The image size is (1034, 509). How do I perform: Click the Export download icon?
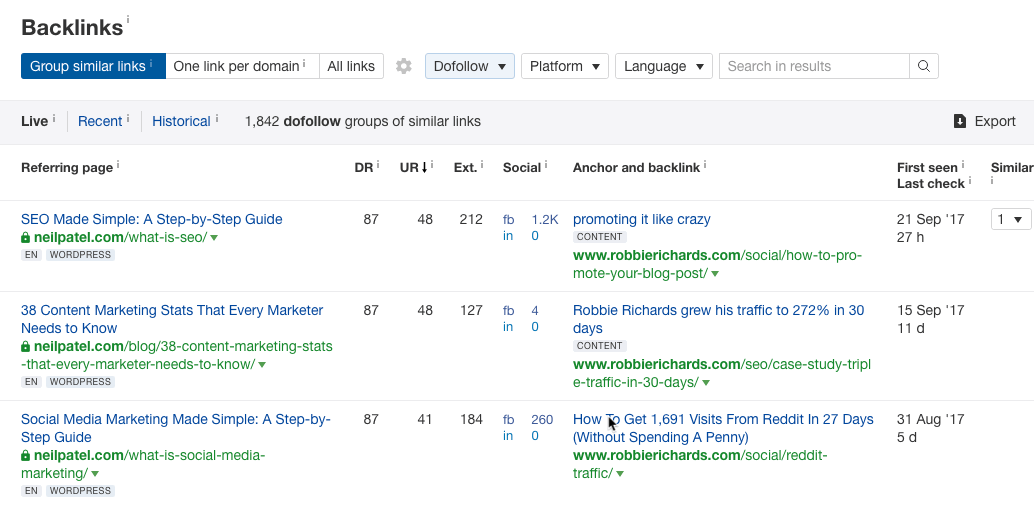pos(960,121)
